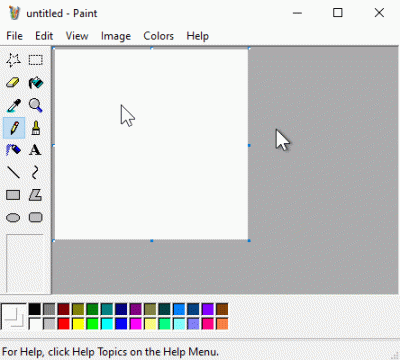Pick the white color swatch in palette
The image size is (400, 360).
pyautogui.click(x=35, y=324)
